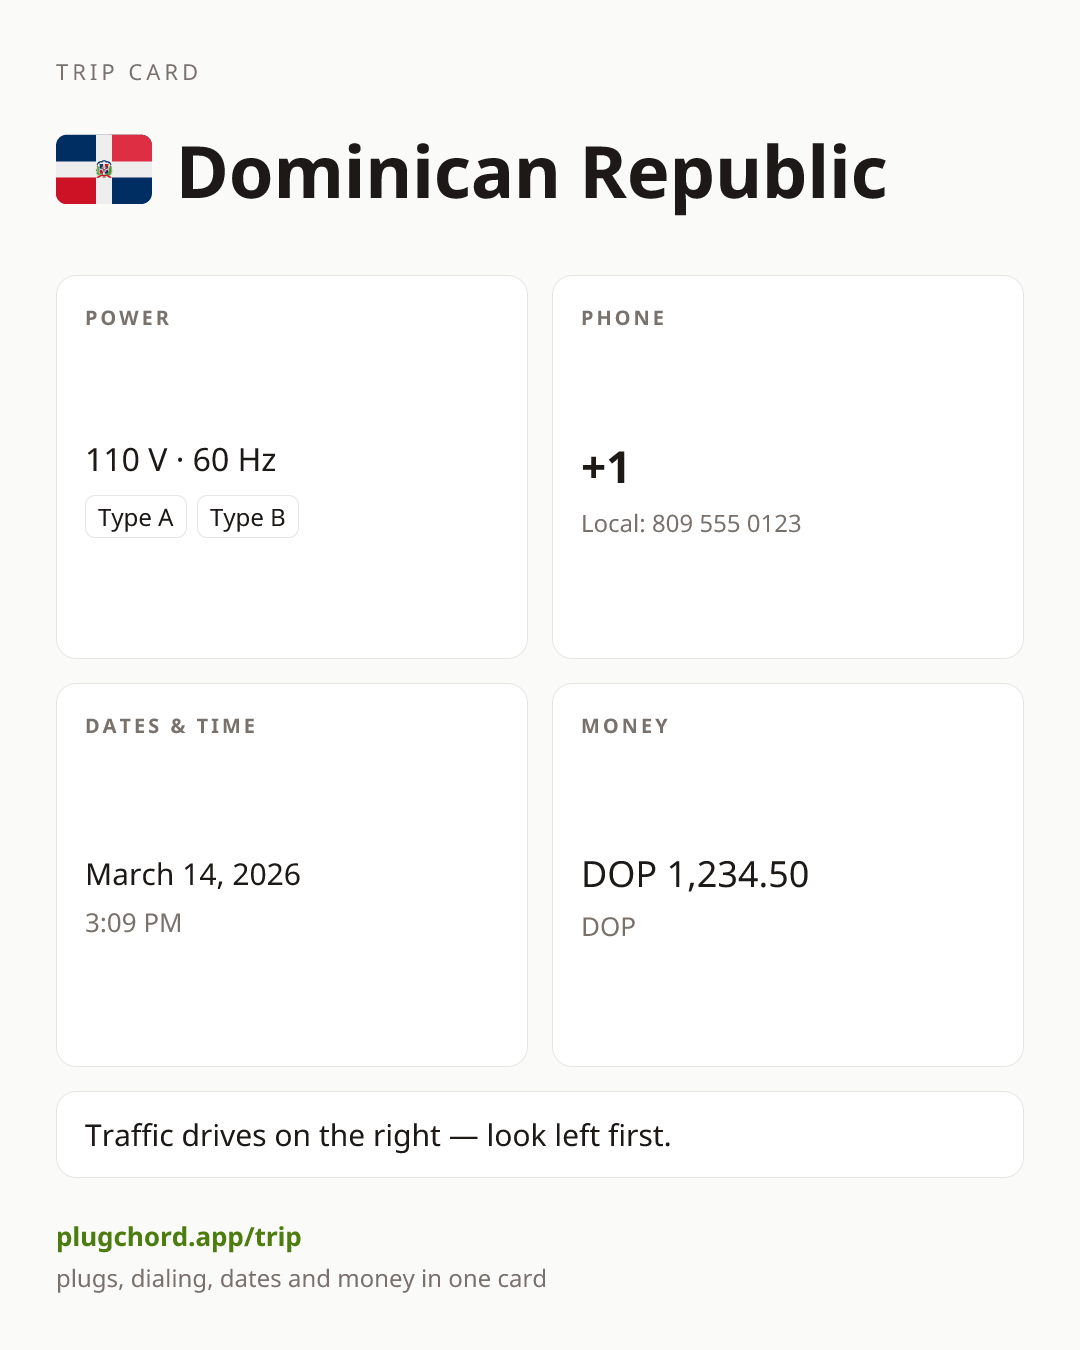
Task: Click the 3:09 PM time text
Action: pos(133,922)
